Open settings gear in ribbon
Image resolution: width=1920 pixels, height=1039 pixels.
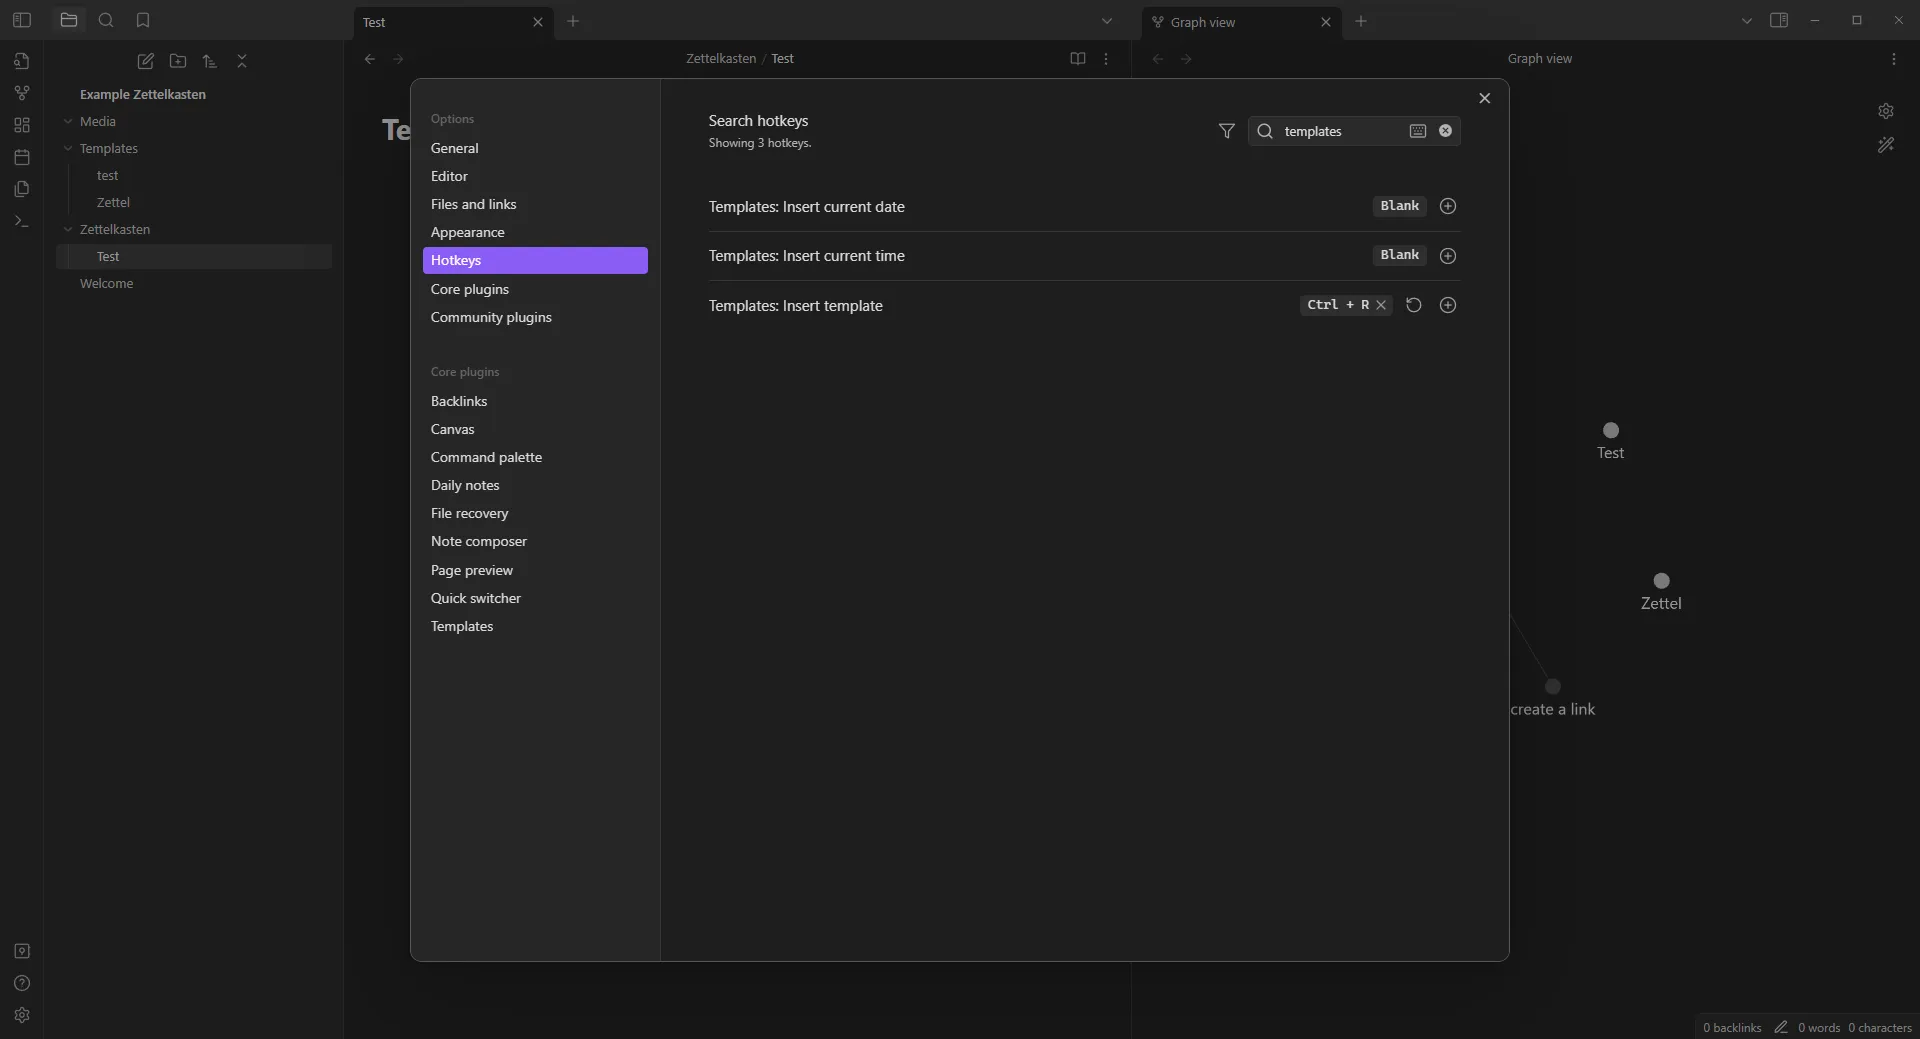tap(22, 1015)
